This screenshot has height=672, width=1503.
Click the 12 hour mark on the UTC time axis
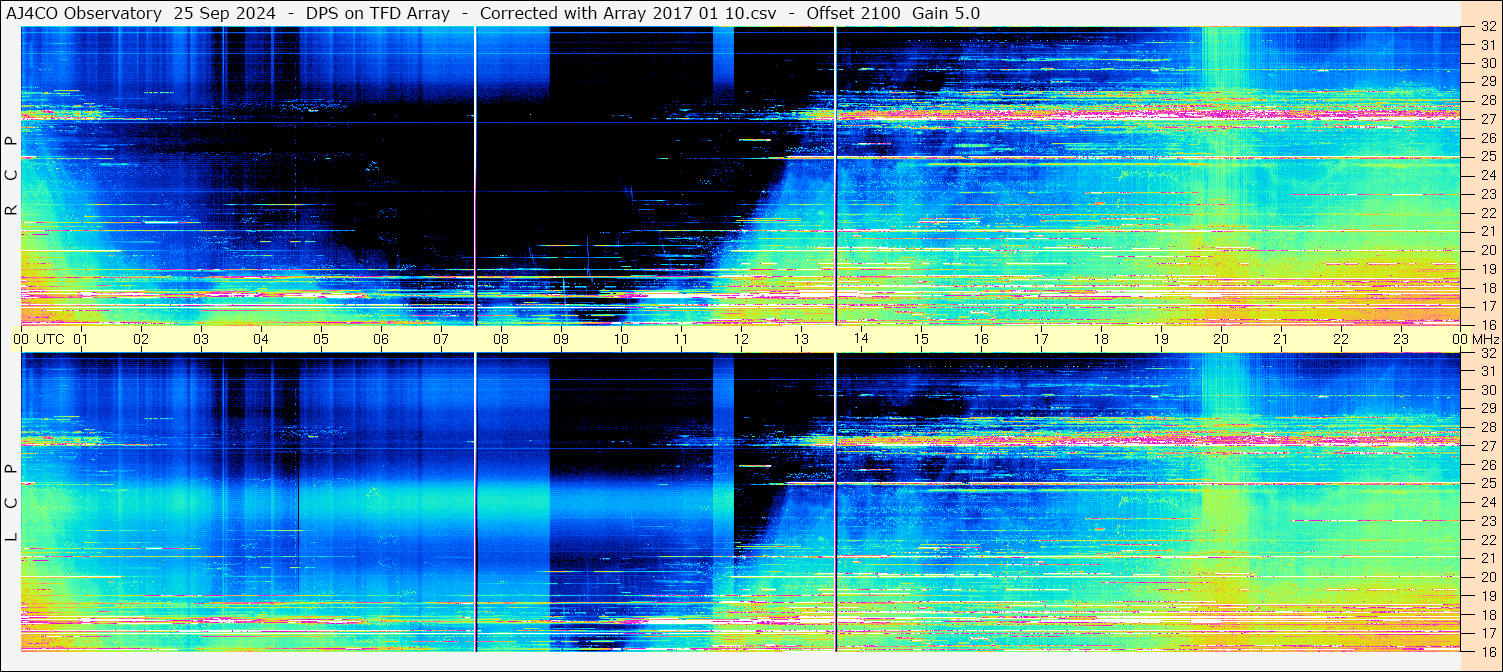coord(741,339)
